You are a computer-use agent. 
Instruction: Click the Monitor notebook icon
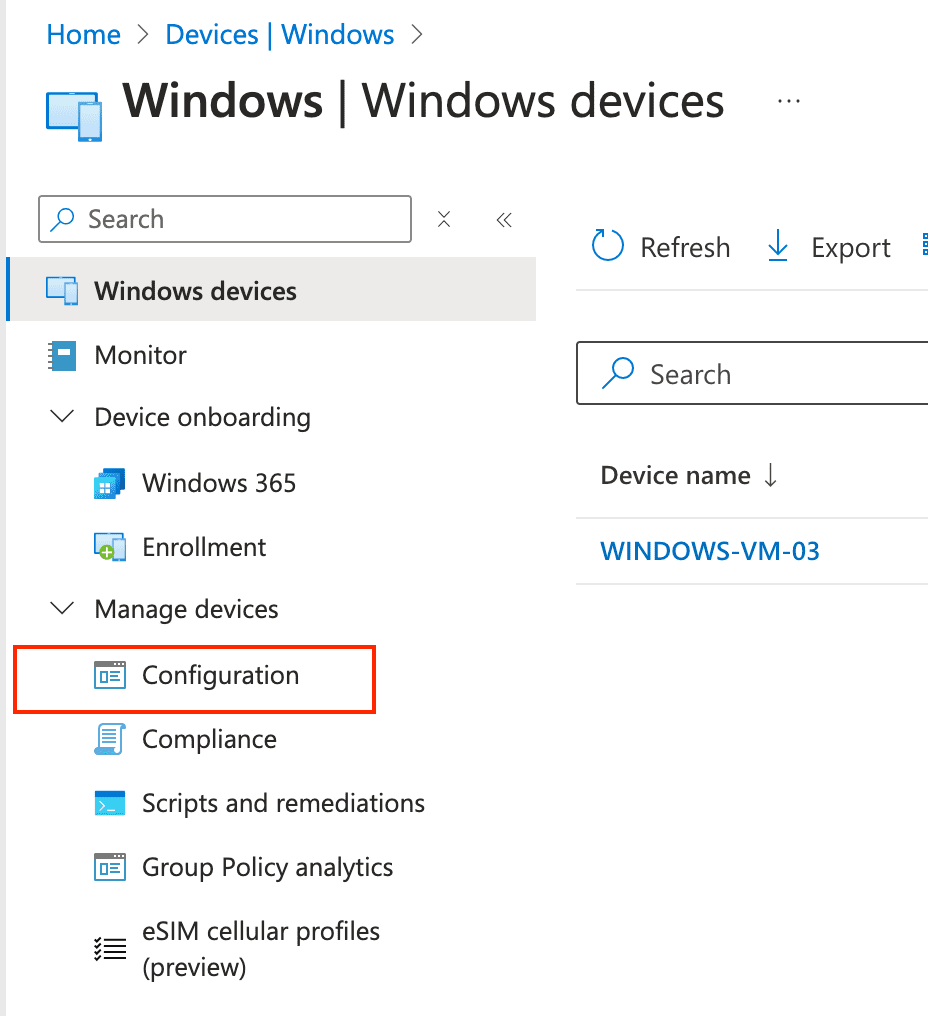click(62, 356)
